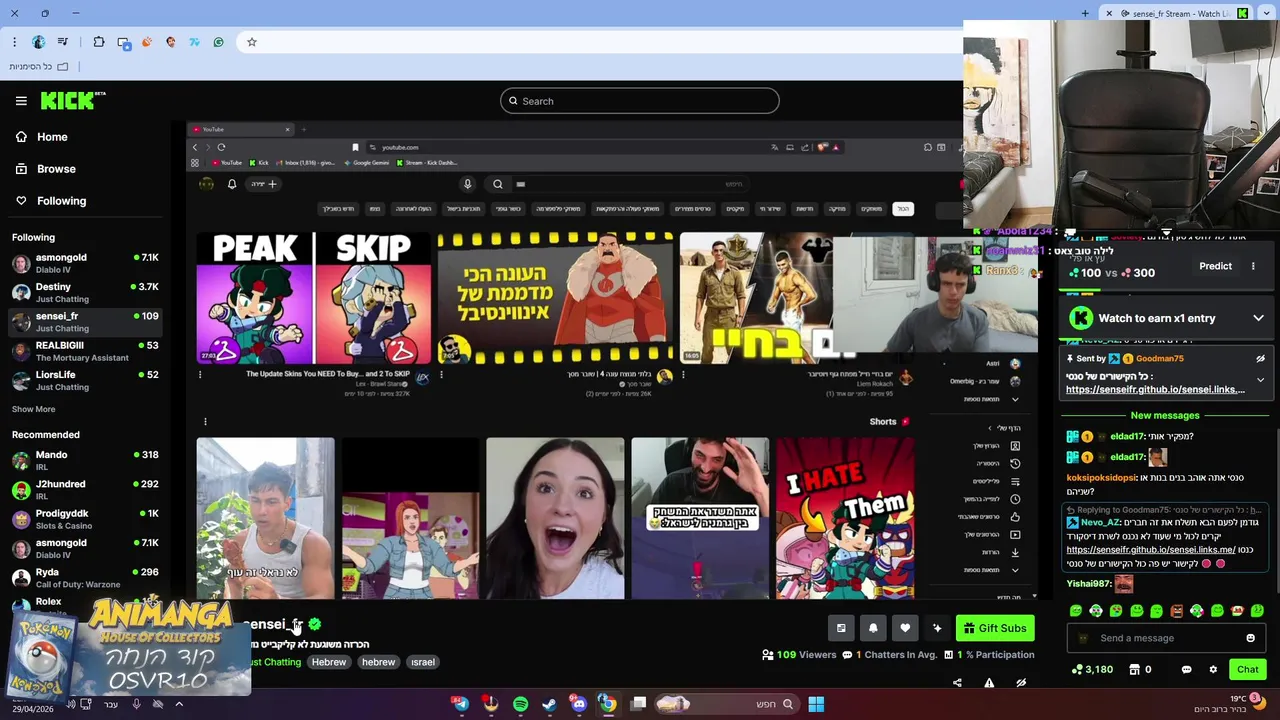Image resolution: width=1280 pixels, height=720 pixels.
Task: Click the green Gift Subs button
Action: [x=995, y=628]
